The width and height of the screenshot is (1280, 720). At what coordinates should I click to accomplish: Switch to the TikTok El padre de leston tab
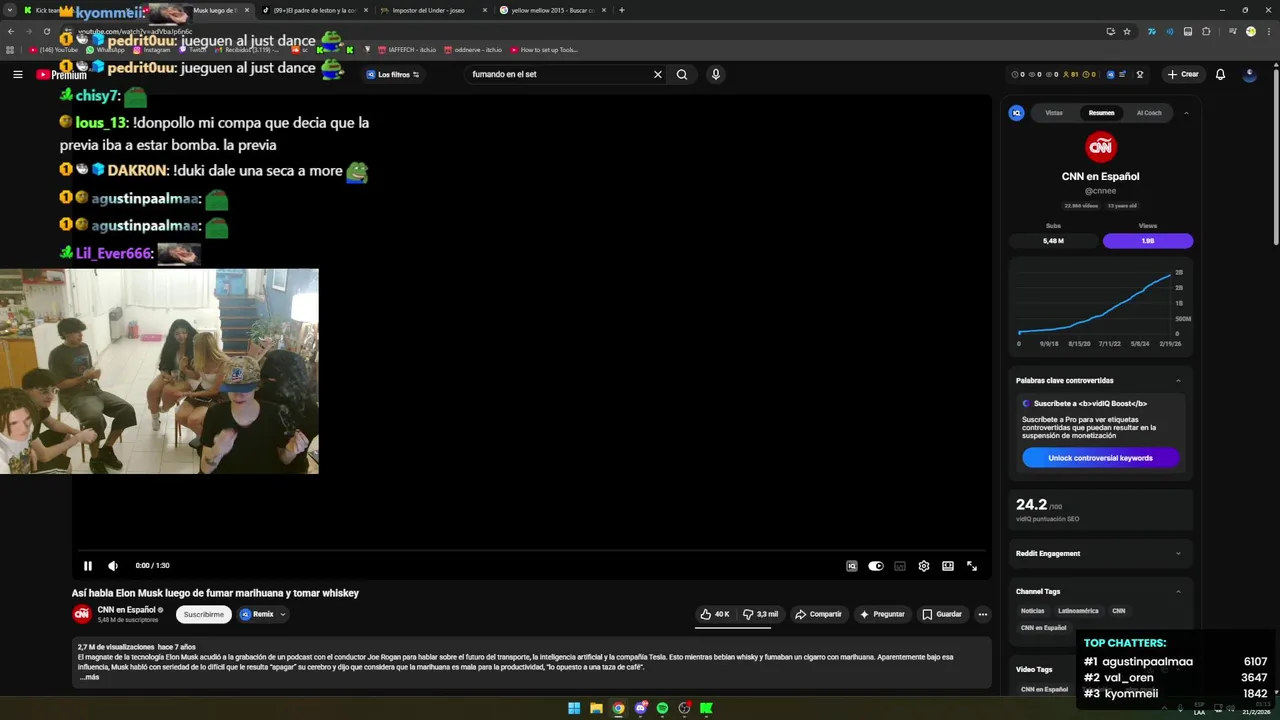tap(315, 10)
